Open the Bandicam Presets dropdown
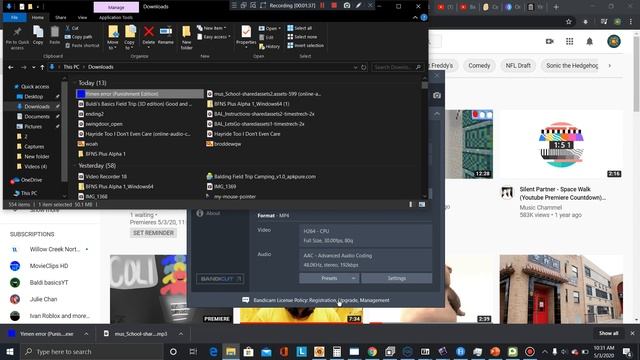Viewport: 640px width, 360px height. coord(329,278)
